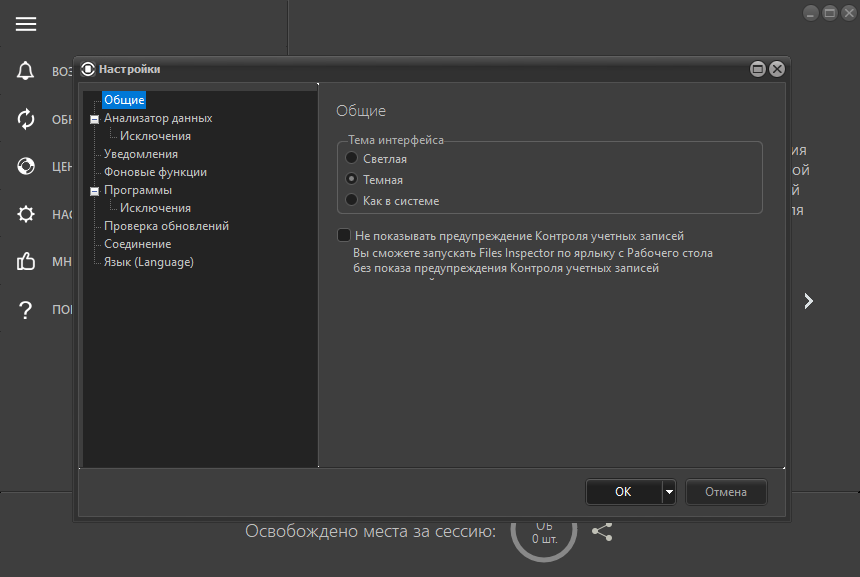Click the share icon near session stats
860x577 pixels.
pos(602,532)
